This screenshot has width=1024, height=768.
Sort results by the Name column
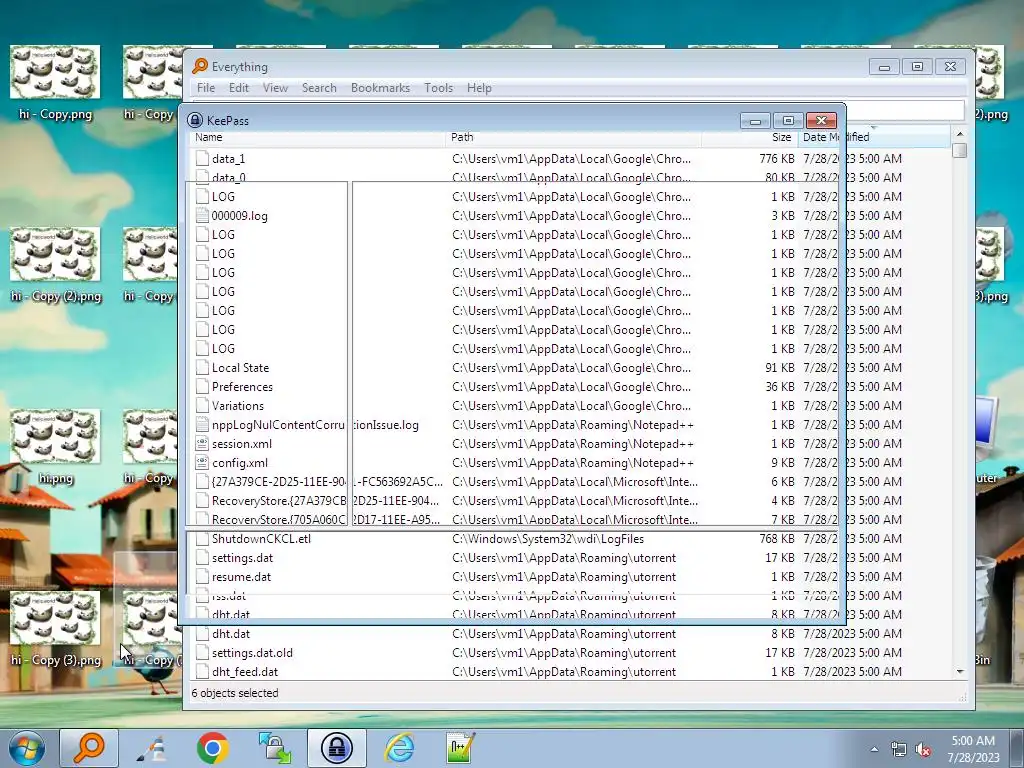317,137
